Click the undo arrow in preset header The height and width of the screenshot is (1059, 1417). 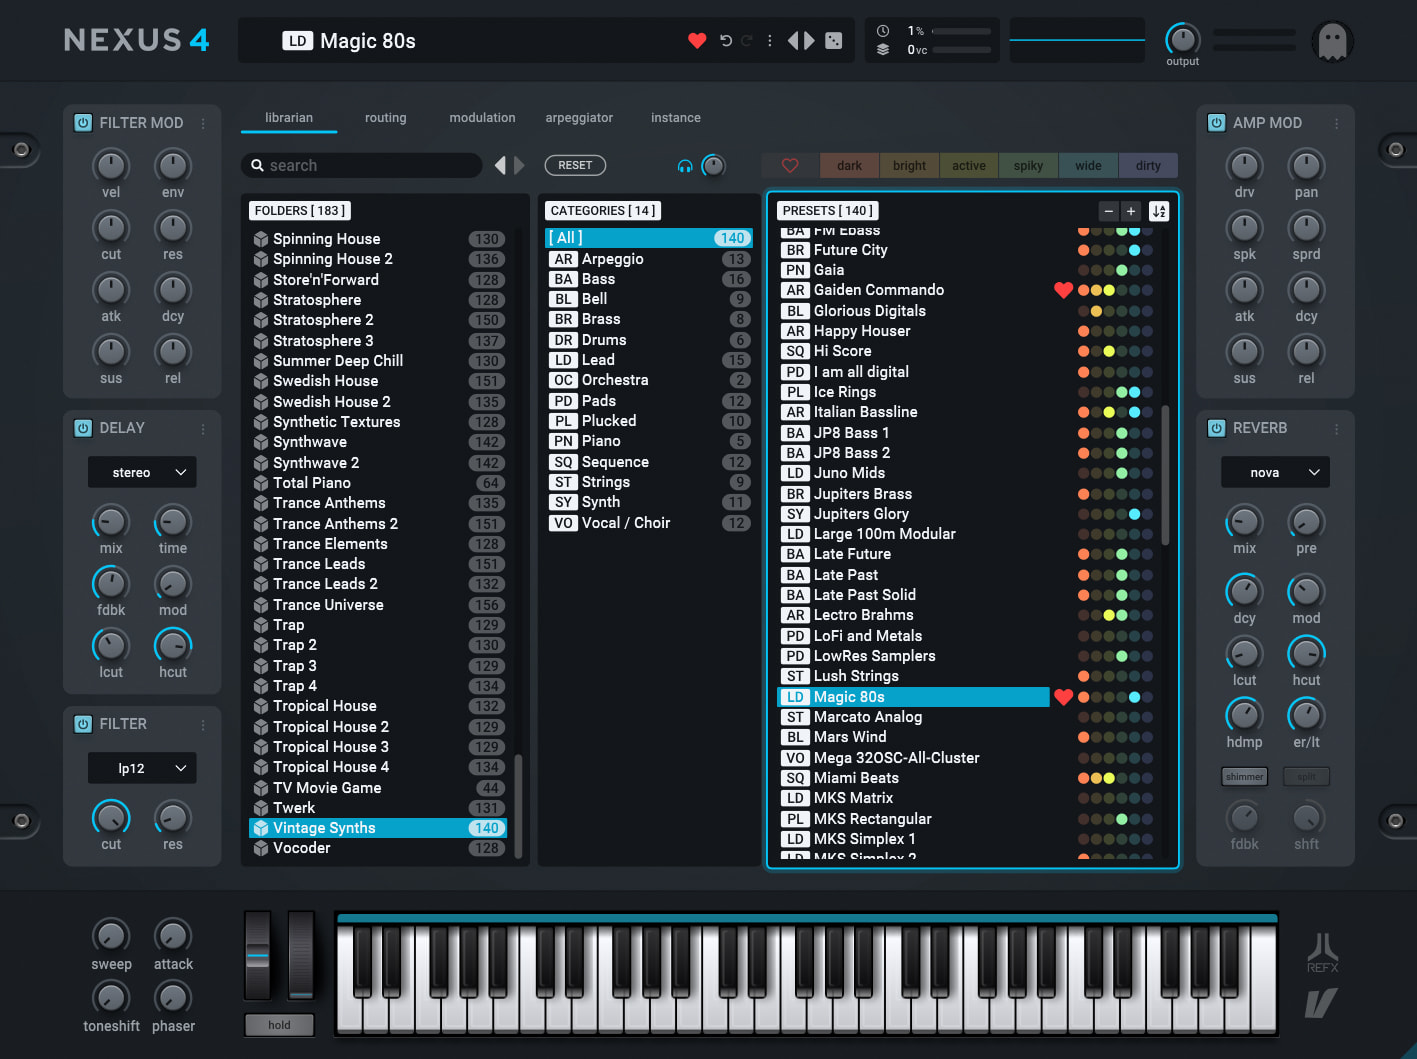[726, 41]
